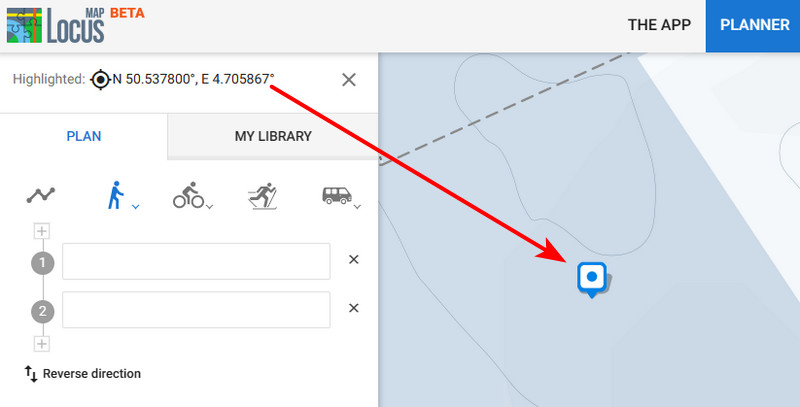Remove waypoint 2 with its X
The height and width of the screenshot is (407, 800).
(353, 308)
